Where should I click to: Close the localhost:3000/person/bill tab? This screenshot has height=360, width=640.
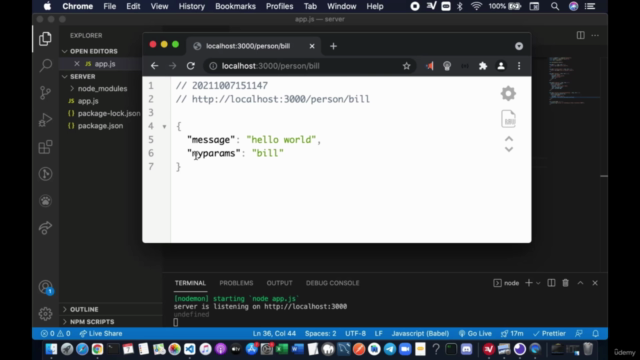click(x=312, y=46)
